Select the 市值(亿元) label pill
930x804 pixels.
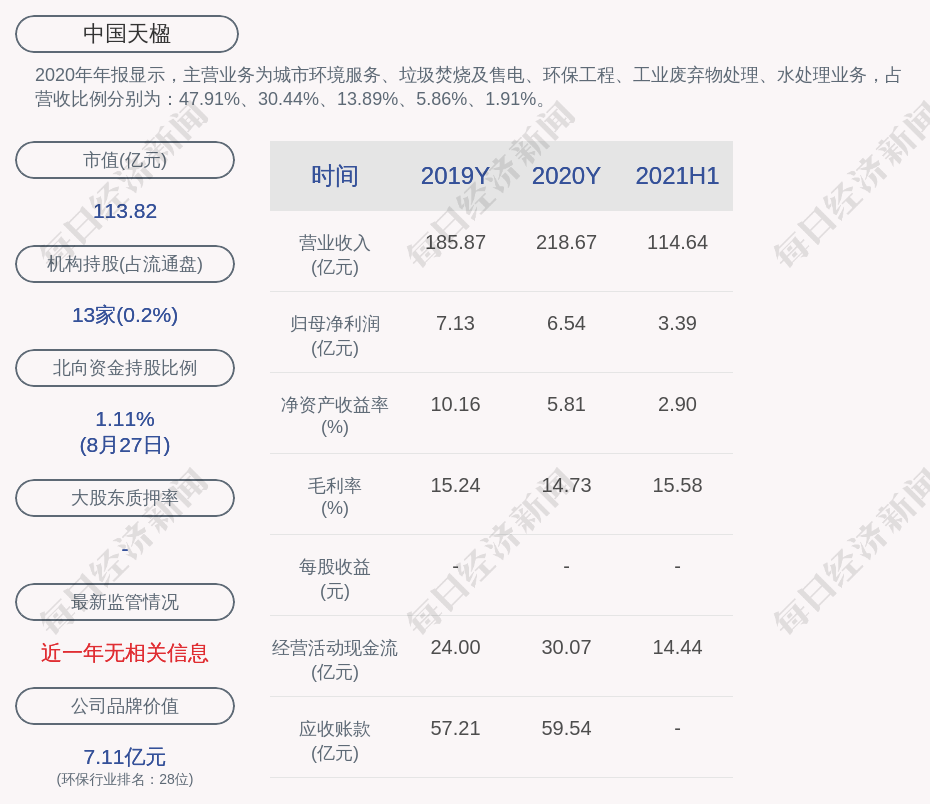click(125, 160)
